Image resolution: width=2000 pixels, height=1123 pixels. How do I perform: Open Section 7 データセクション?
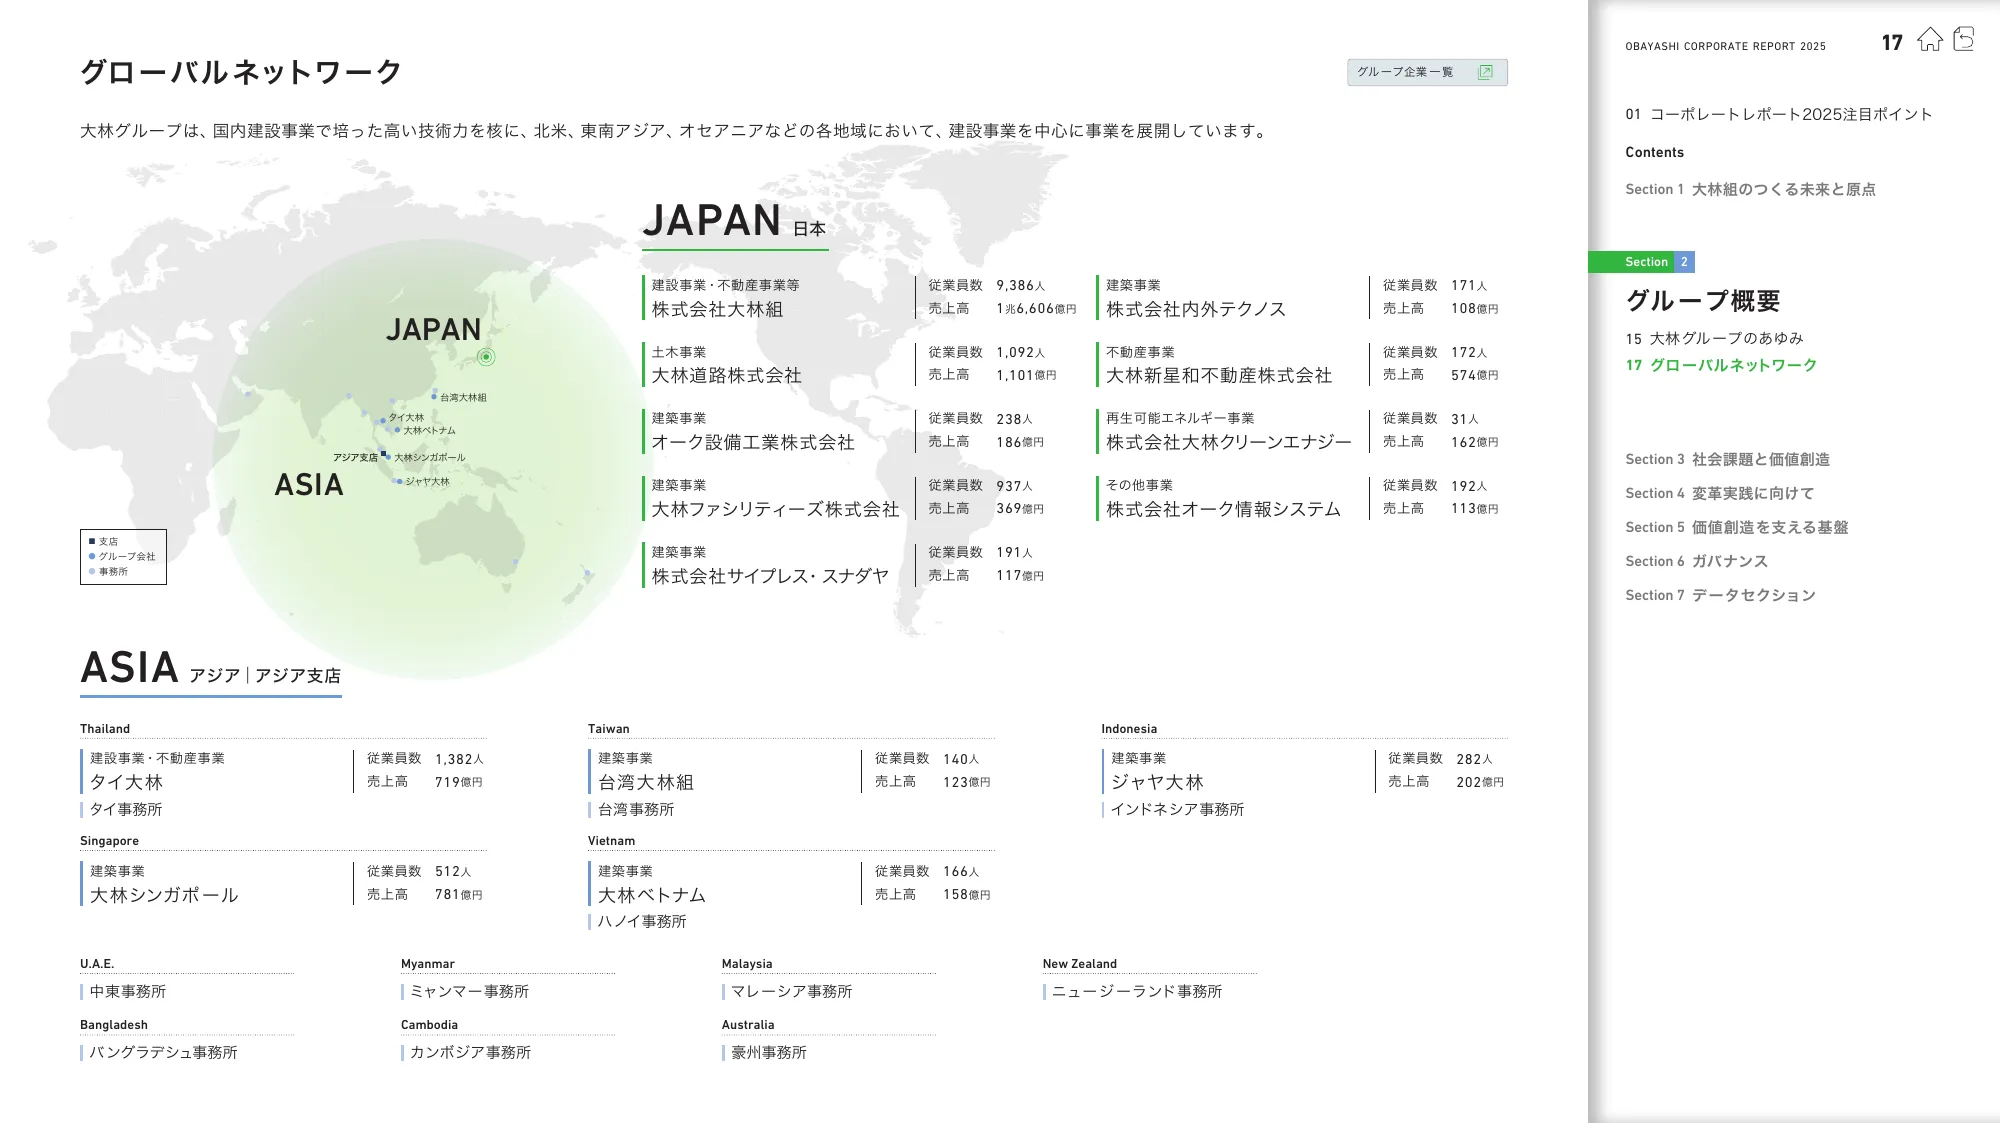1720,595
